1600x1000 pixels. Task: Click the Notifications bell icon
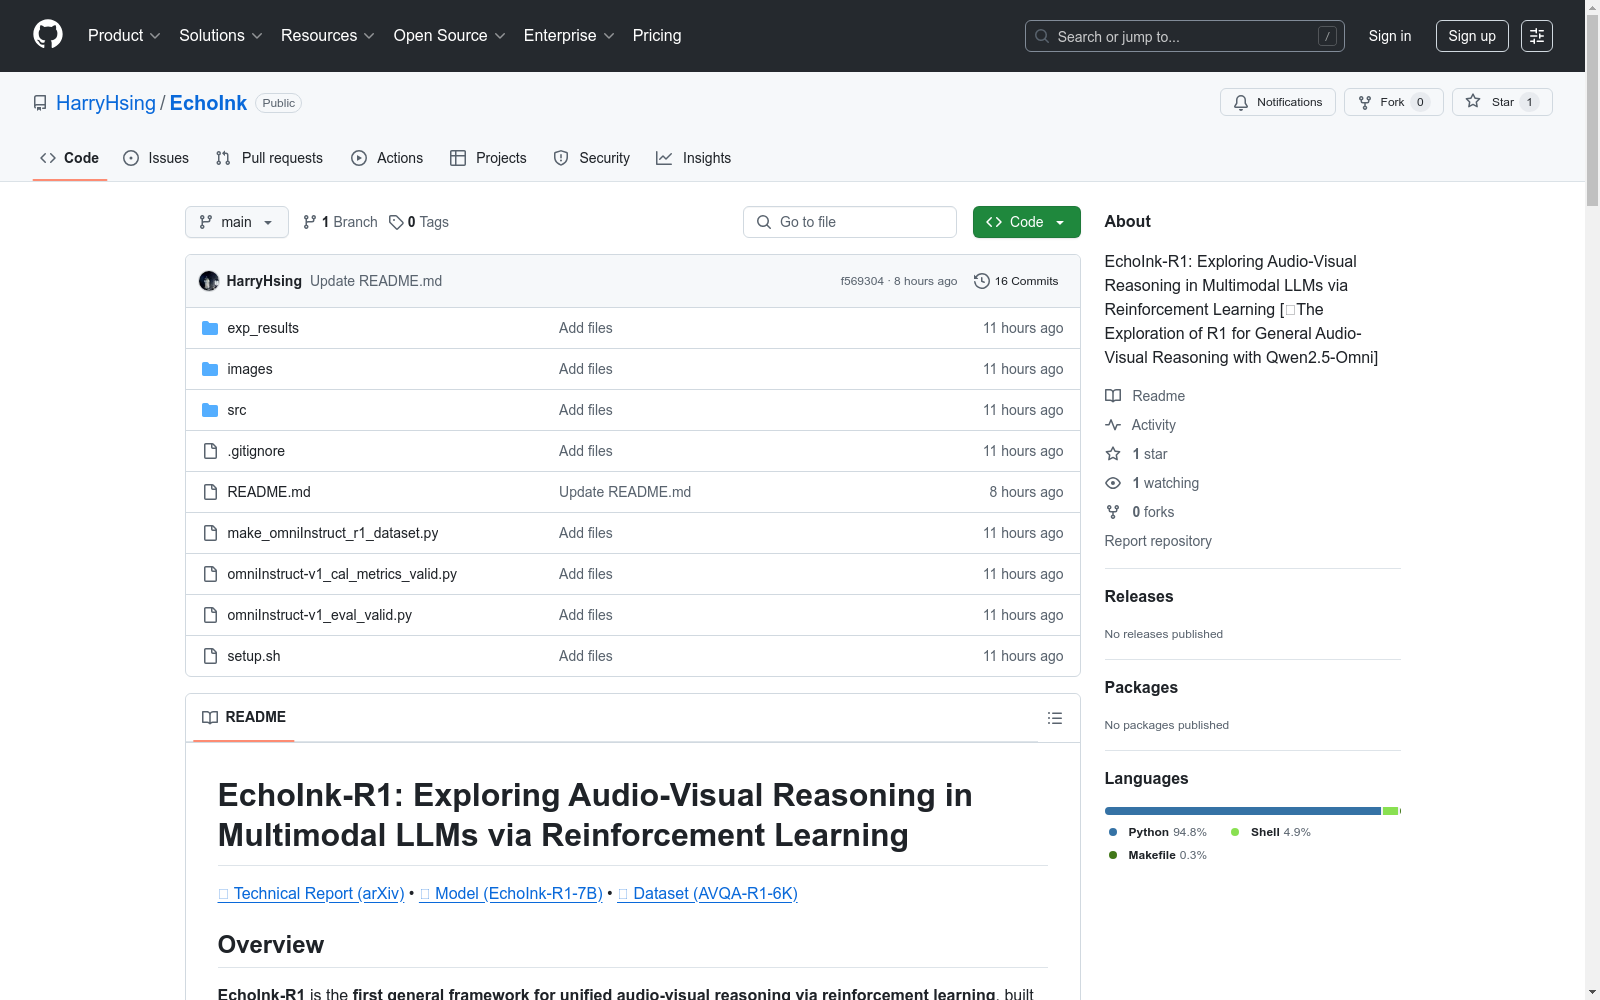[1241, 102]
